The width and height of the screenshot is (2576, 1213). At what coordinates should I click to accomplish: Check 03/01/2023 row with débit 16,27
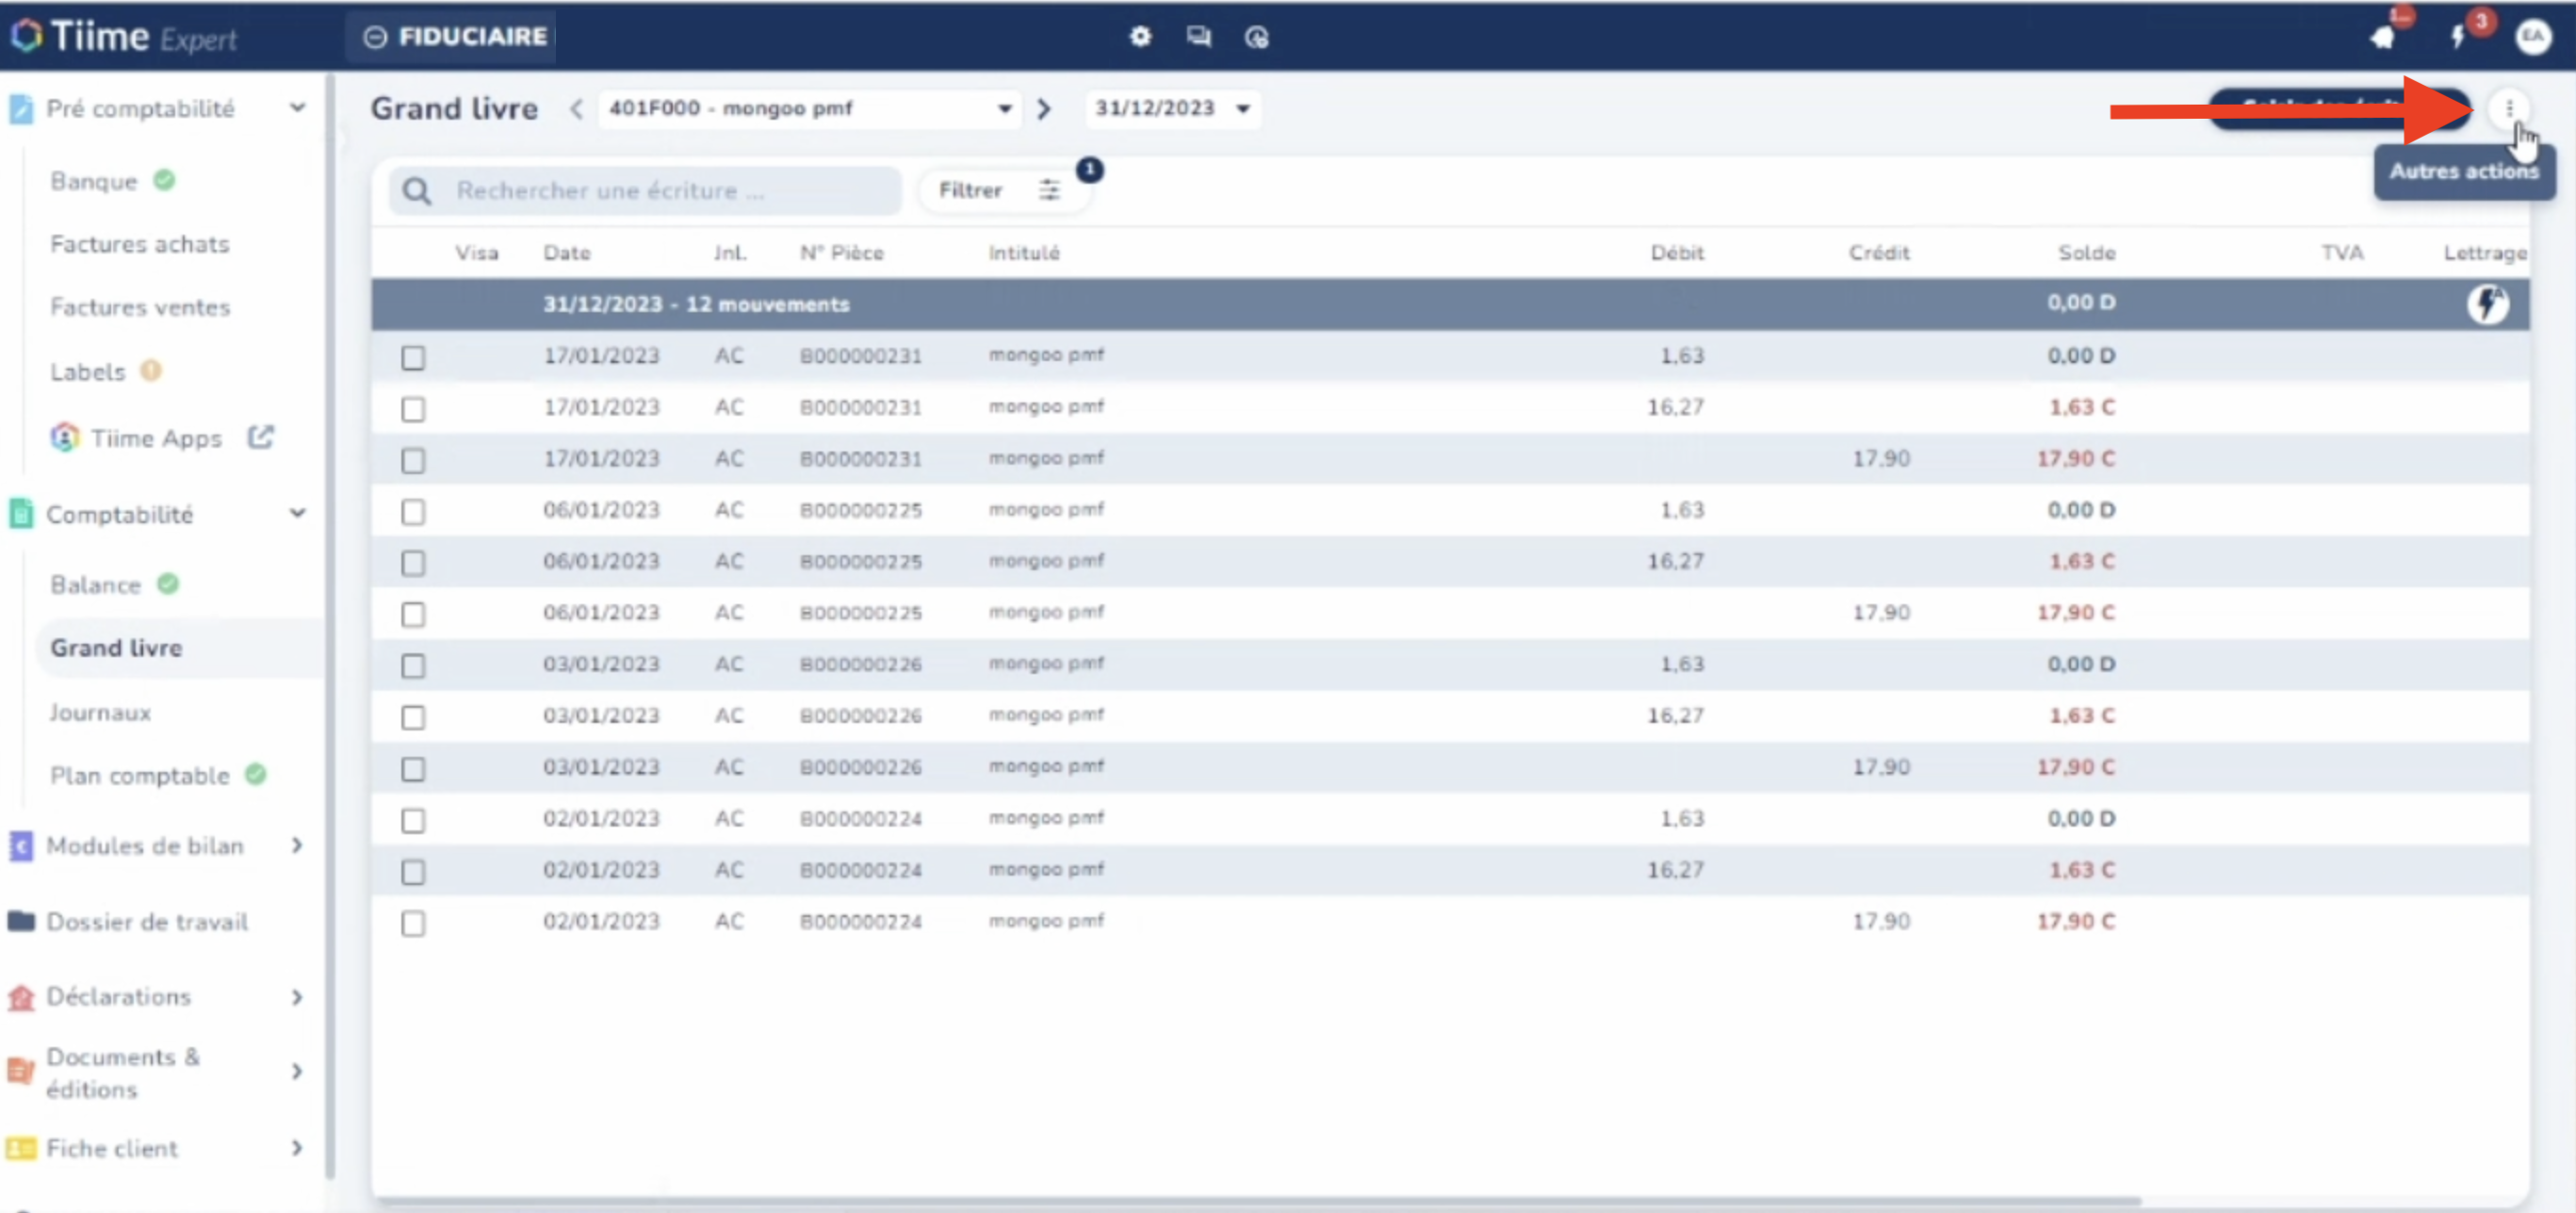point(413,717)
